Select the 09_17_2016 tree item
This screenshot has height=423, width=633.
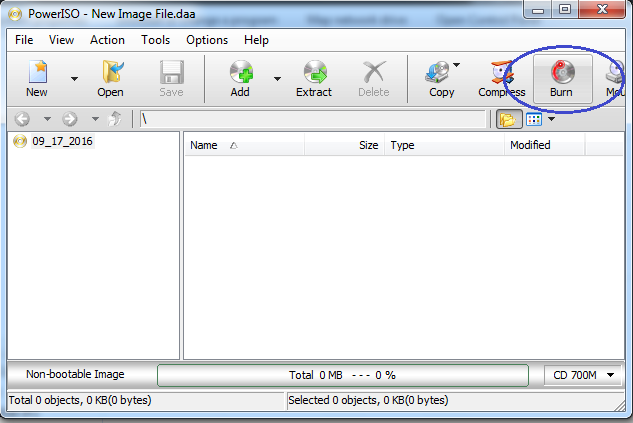point(62,141)
